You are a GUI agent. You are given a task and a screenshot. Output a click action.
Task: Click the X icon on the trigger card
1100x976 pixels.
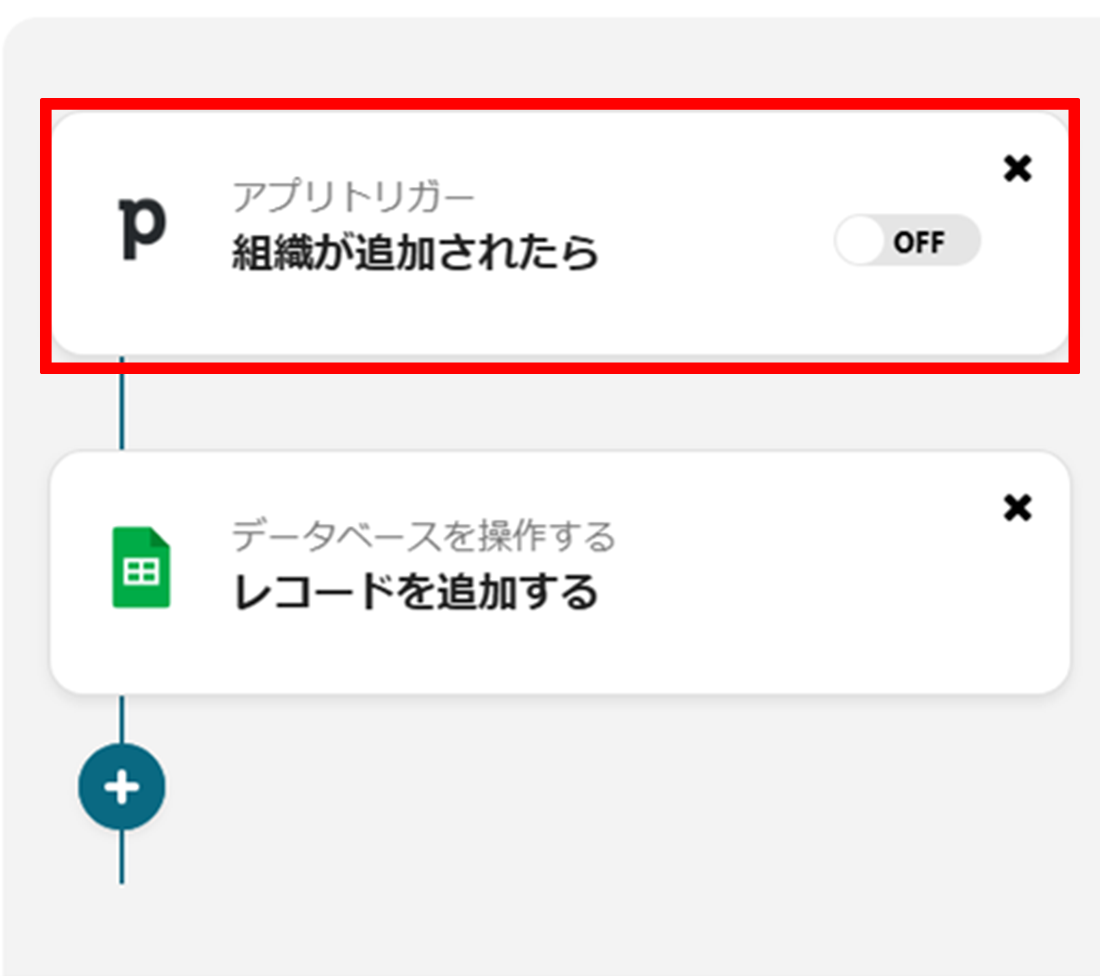click(1017, 169)
